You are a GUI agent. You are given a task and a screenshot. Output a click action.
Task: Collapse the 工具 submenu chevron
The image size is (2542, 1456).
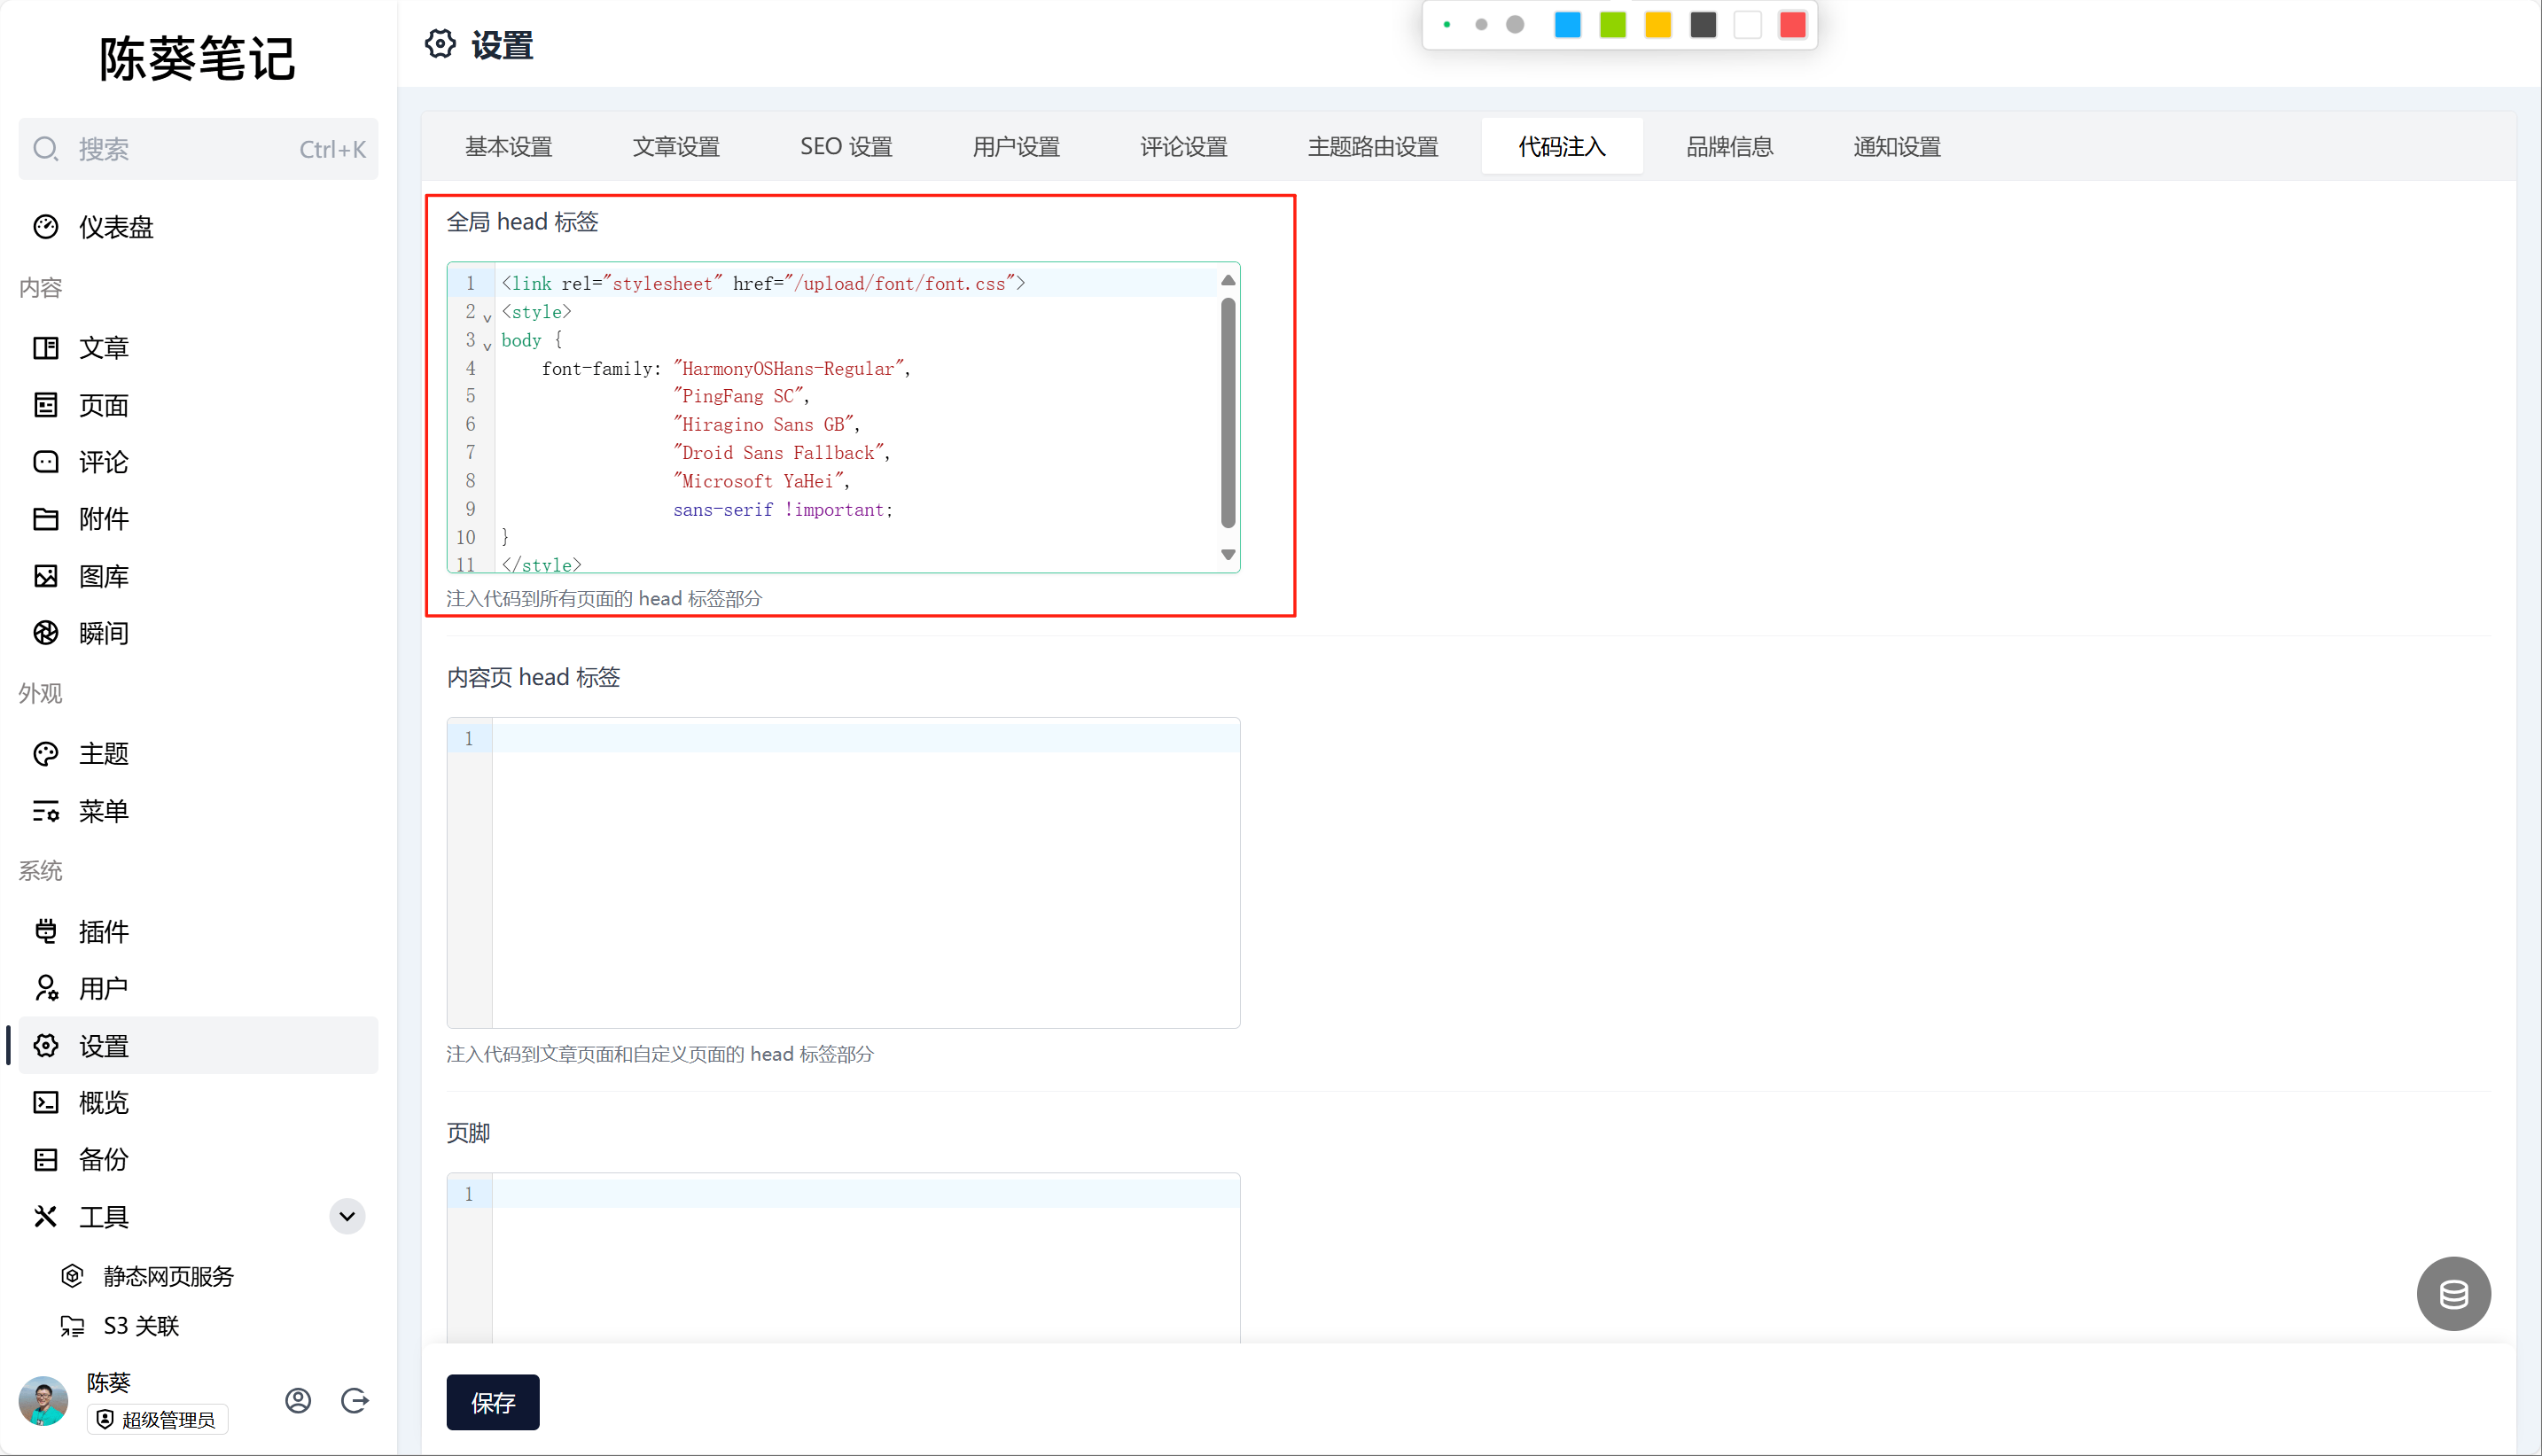(347, 1216)
